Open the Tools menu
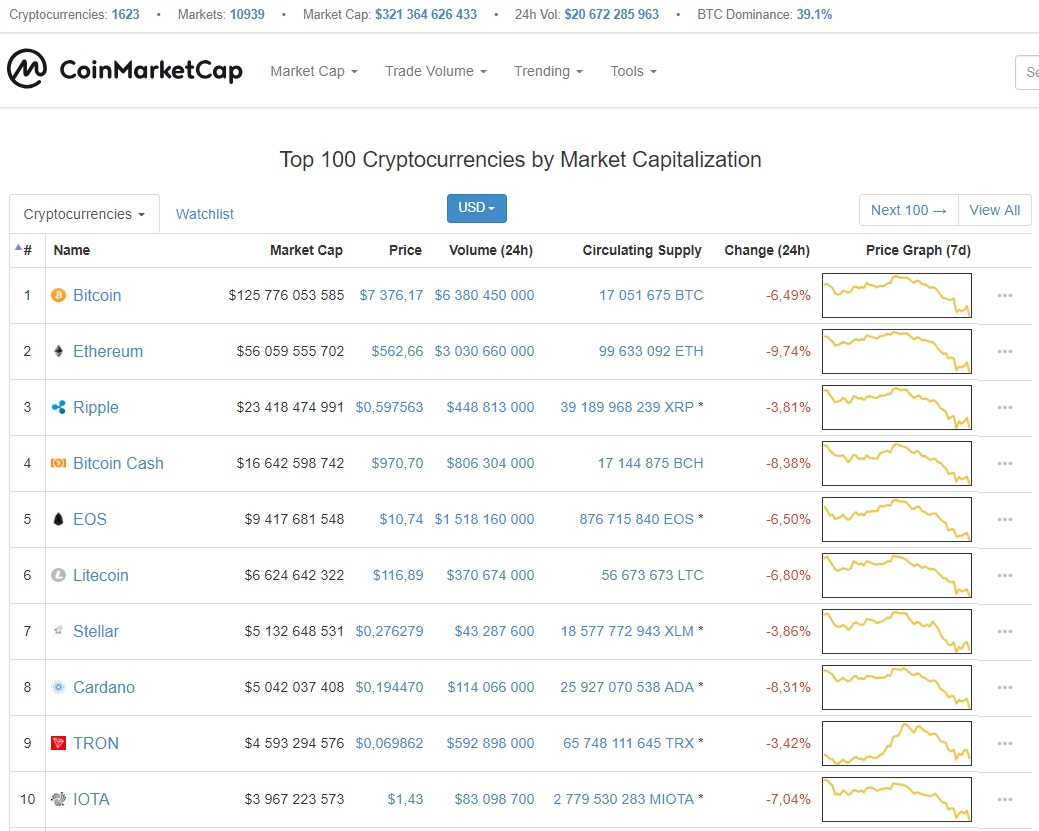Screen dimensions: 1039x831 (x=633, y=71)
